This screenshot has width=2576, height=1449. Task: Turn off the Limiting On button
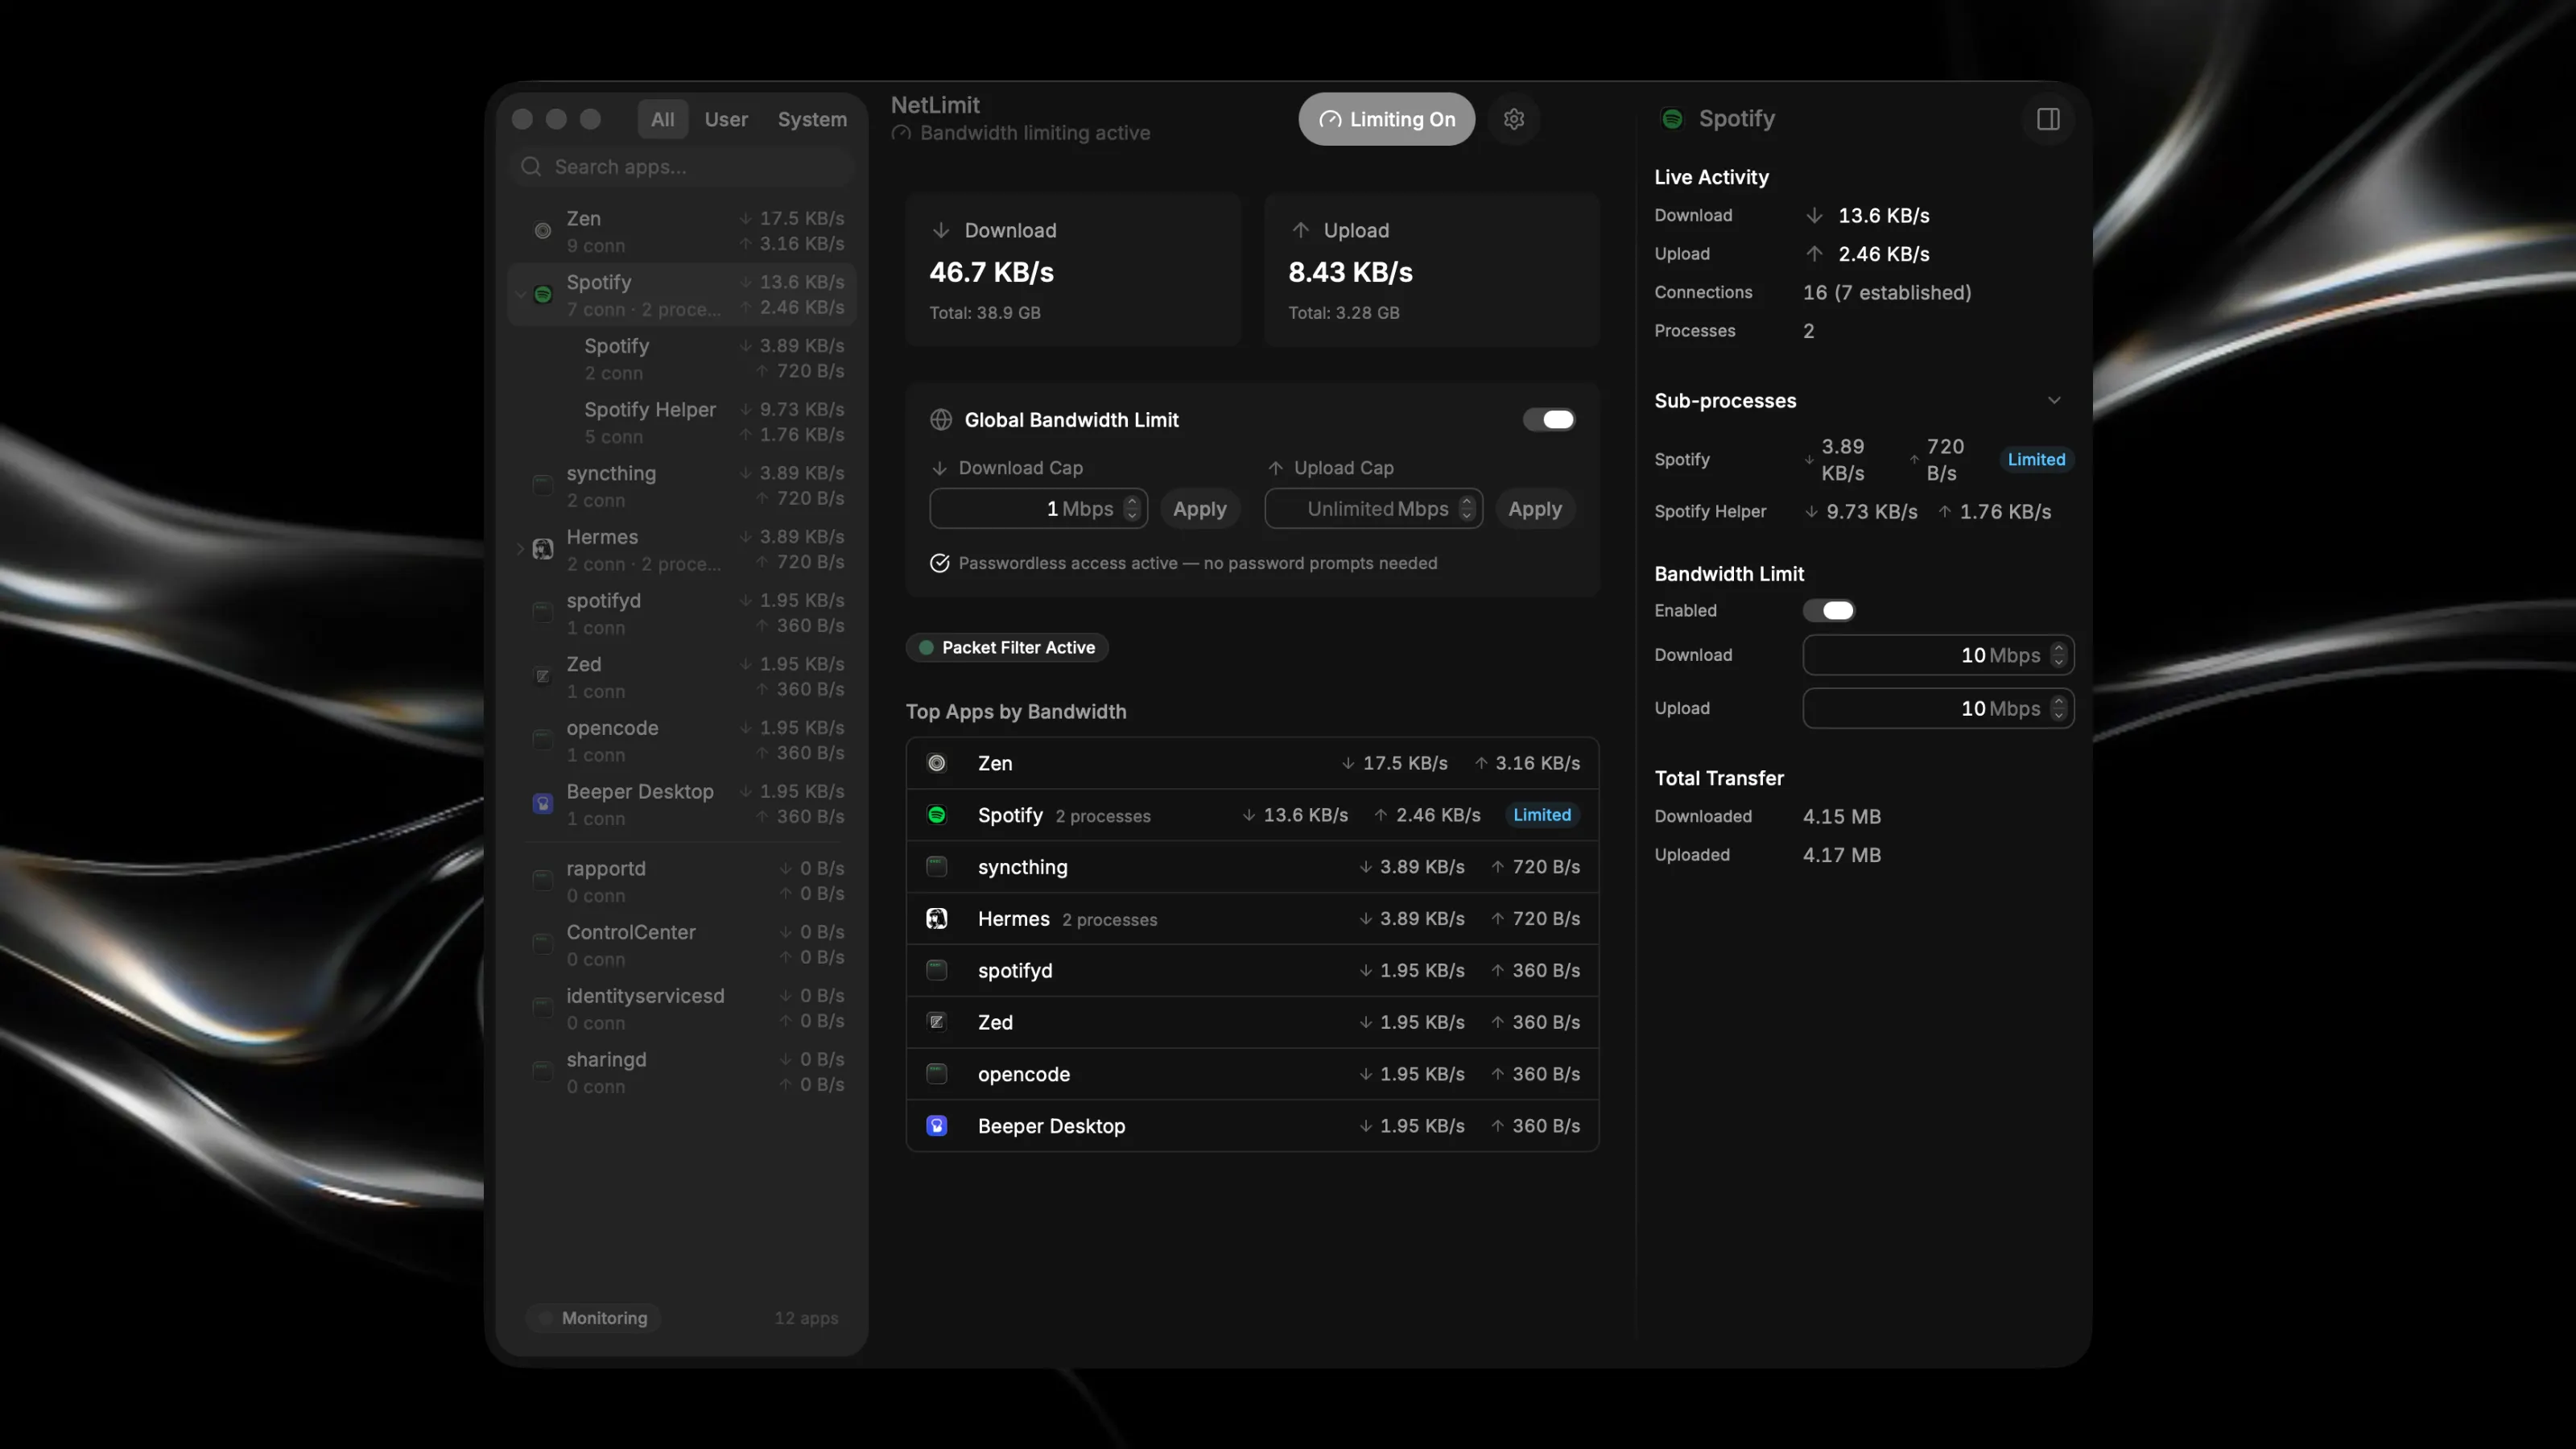pos(1387,119)
